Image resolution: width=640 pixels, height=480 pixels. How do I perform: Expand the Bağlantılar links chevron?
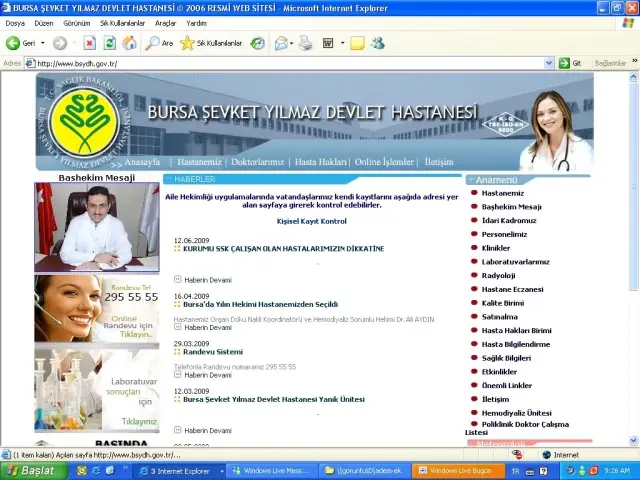tap(634, 61)
